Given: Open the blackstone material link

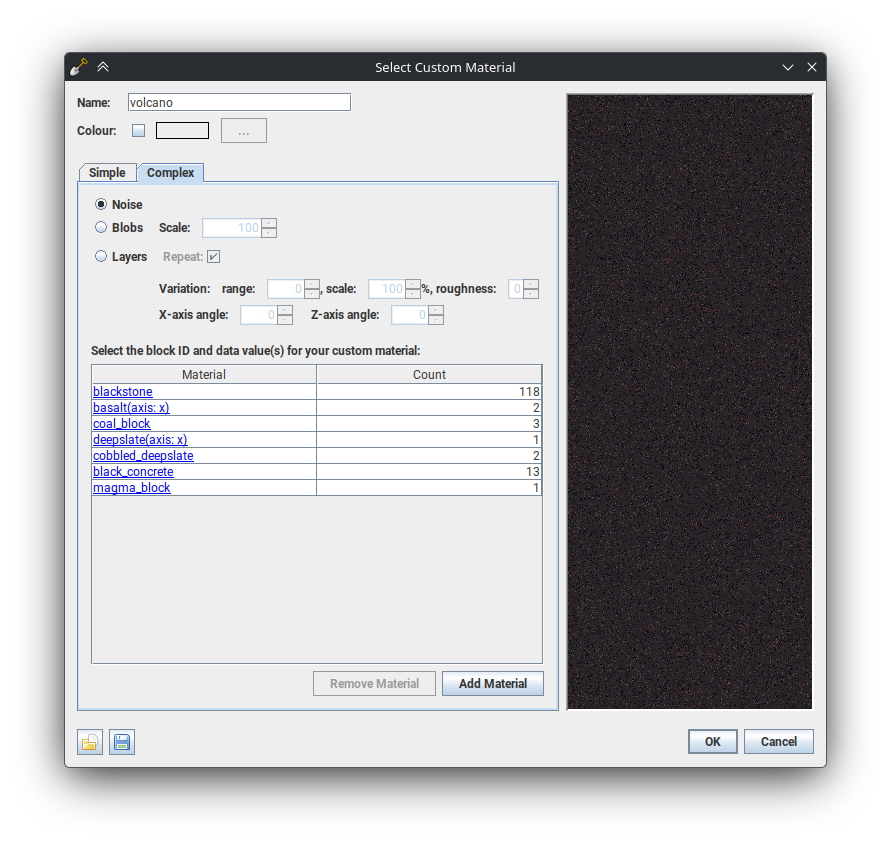Looking at the screenshot, I should pyautogui.click(x=123, y=392).
